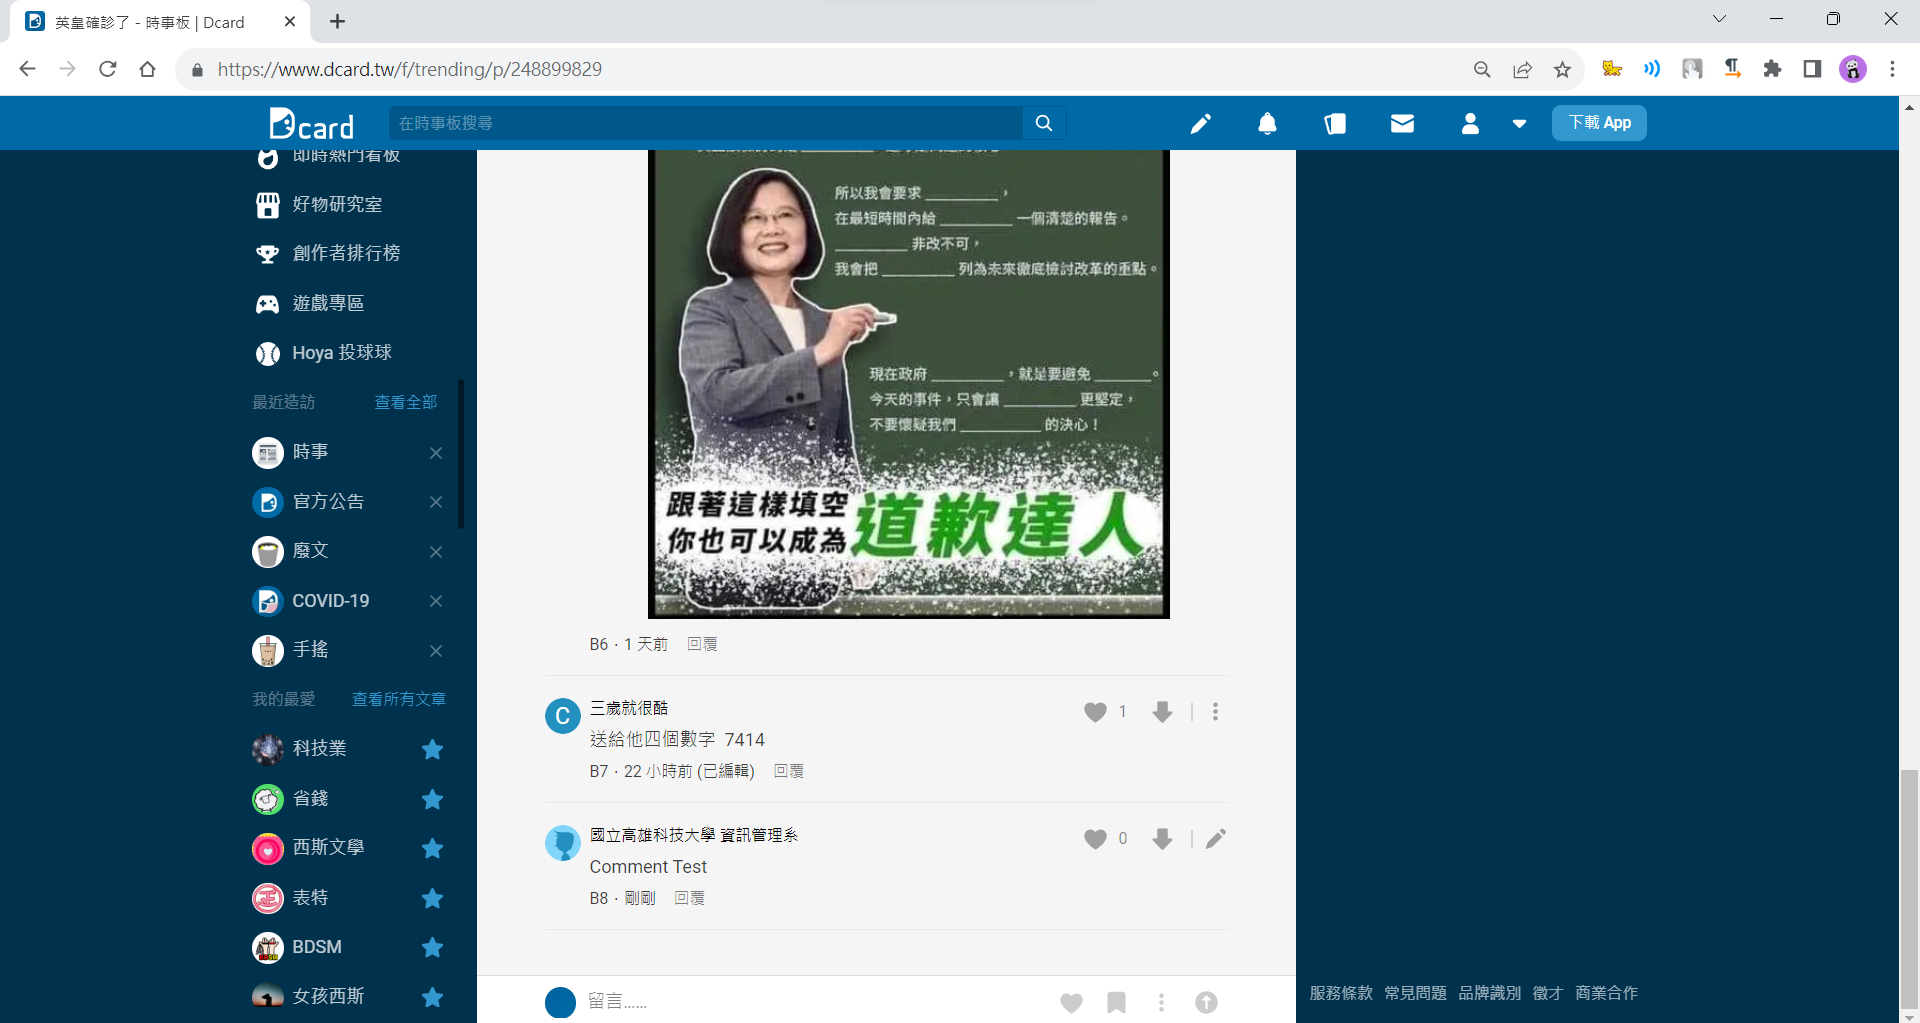
Task: Open 常見問題 footer link
Action: tap(1415, 993)
